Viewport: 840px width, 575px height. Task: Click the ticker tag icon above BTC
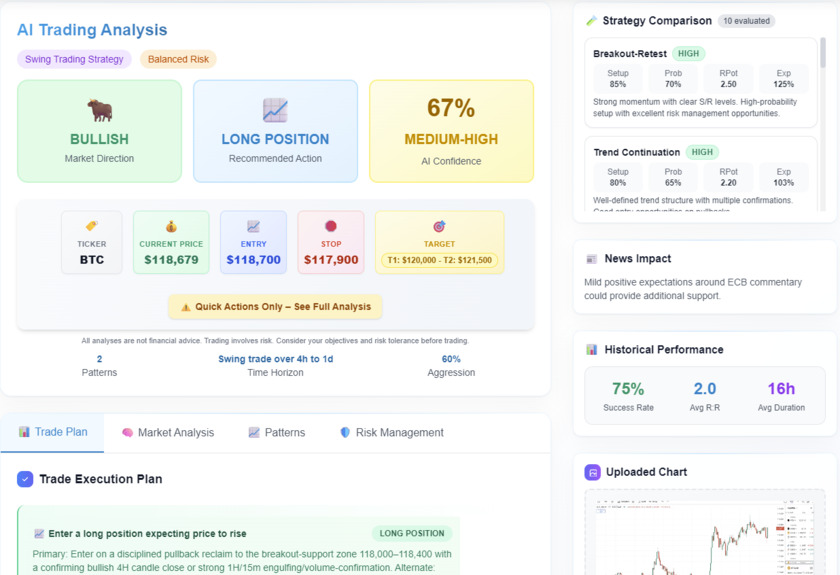click(x=92, y=226)
